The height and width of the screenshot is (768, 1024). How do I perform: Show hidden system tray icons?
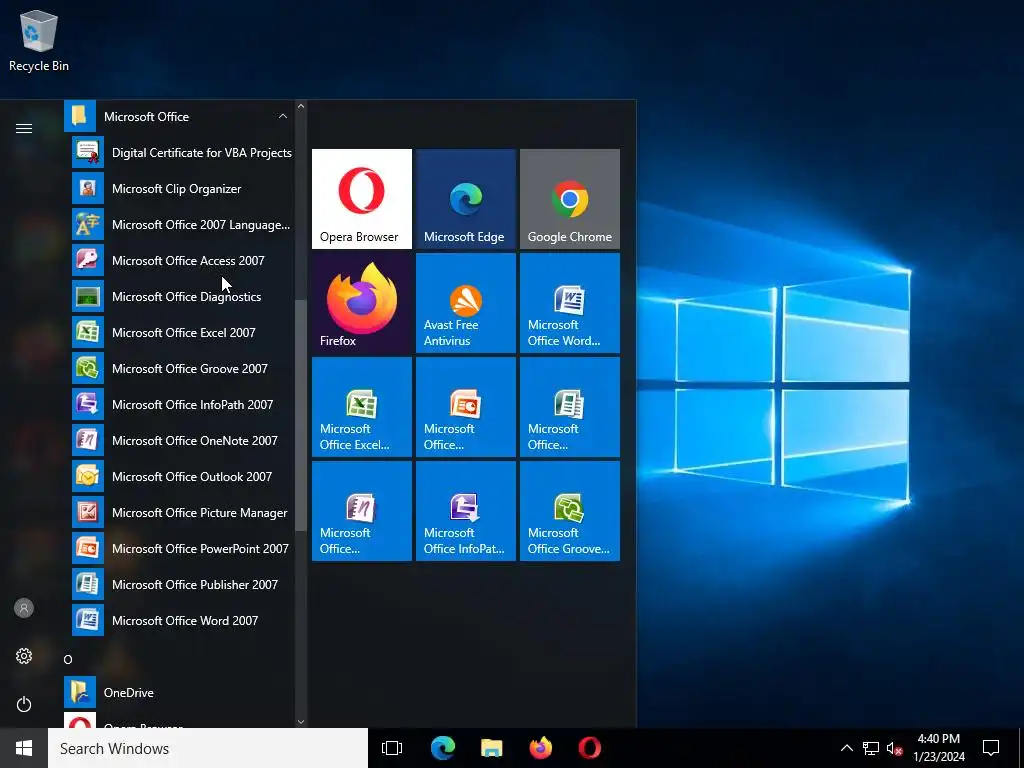846,748
